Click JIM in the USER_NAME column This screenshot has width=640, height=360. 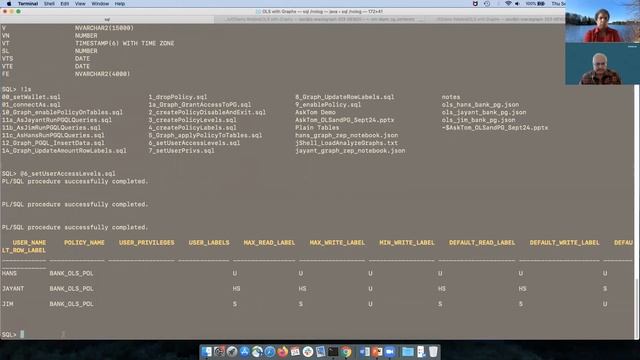click(x=7, y=304)
